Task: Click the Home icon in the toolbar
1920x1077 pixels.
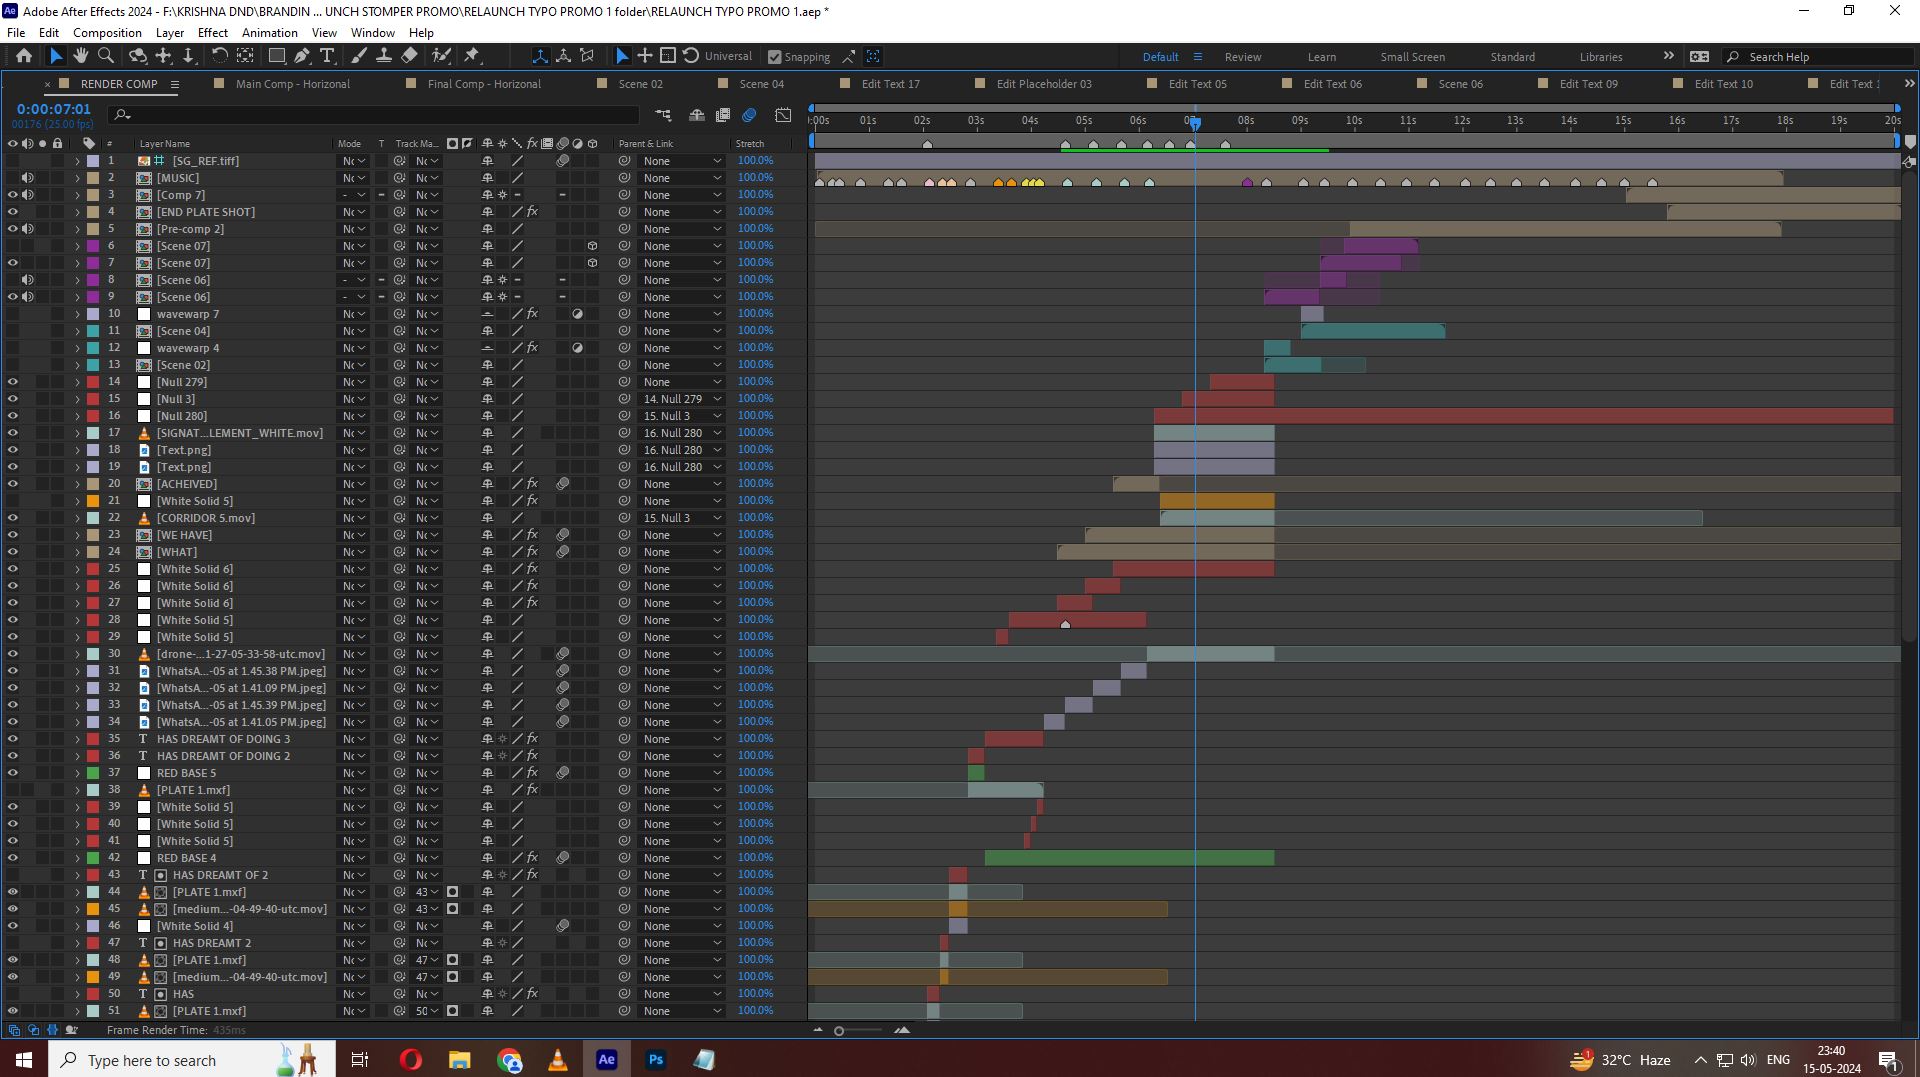Action: pos(24,56)
